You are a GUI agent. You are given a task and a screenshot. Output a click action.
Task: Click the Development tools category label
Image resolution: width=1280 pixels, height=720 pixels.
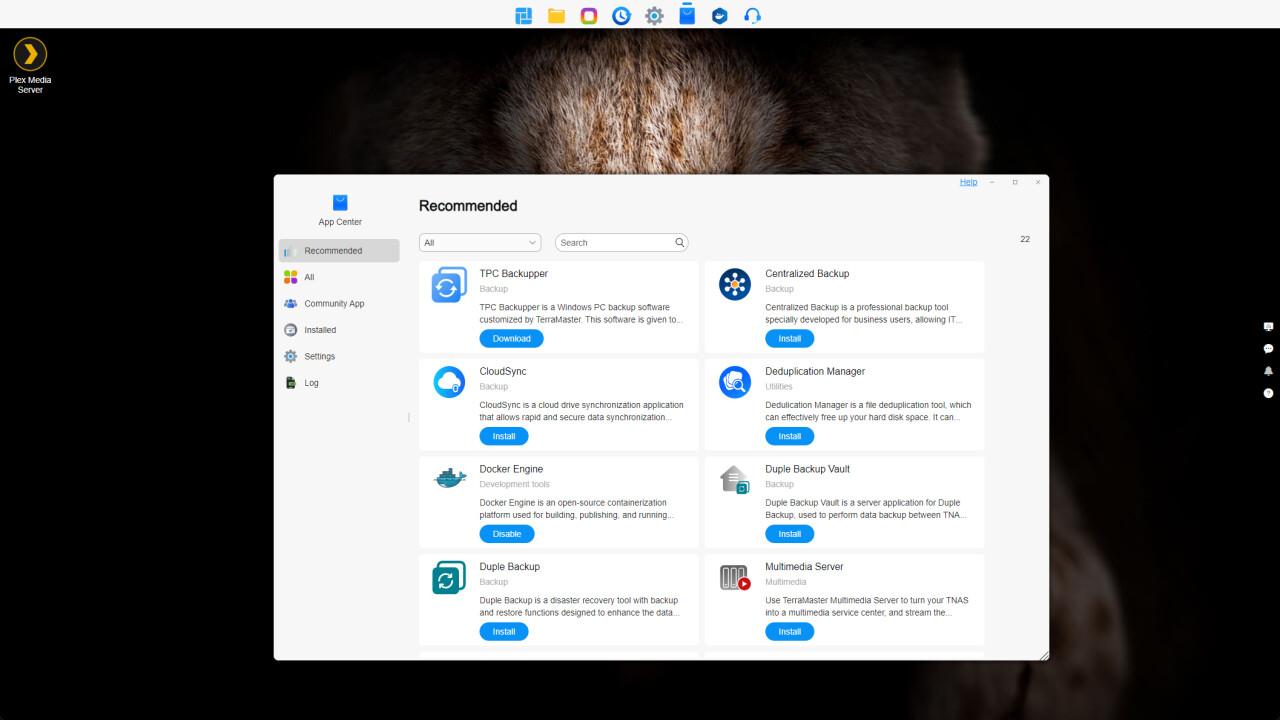514,484
